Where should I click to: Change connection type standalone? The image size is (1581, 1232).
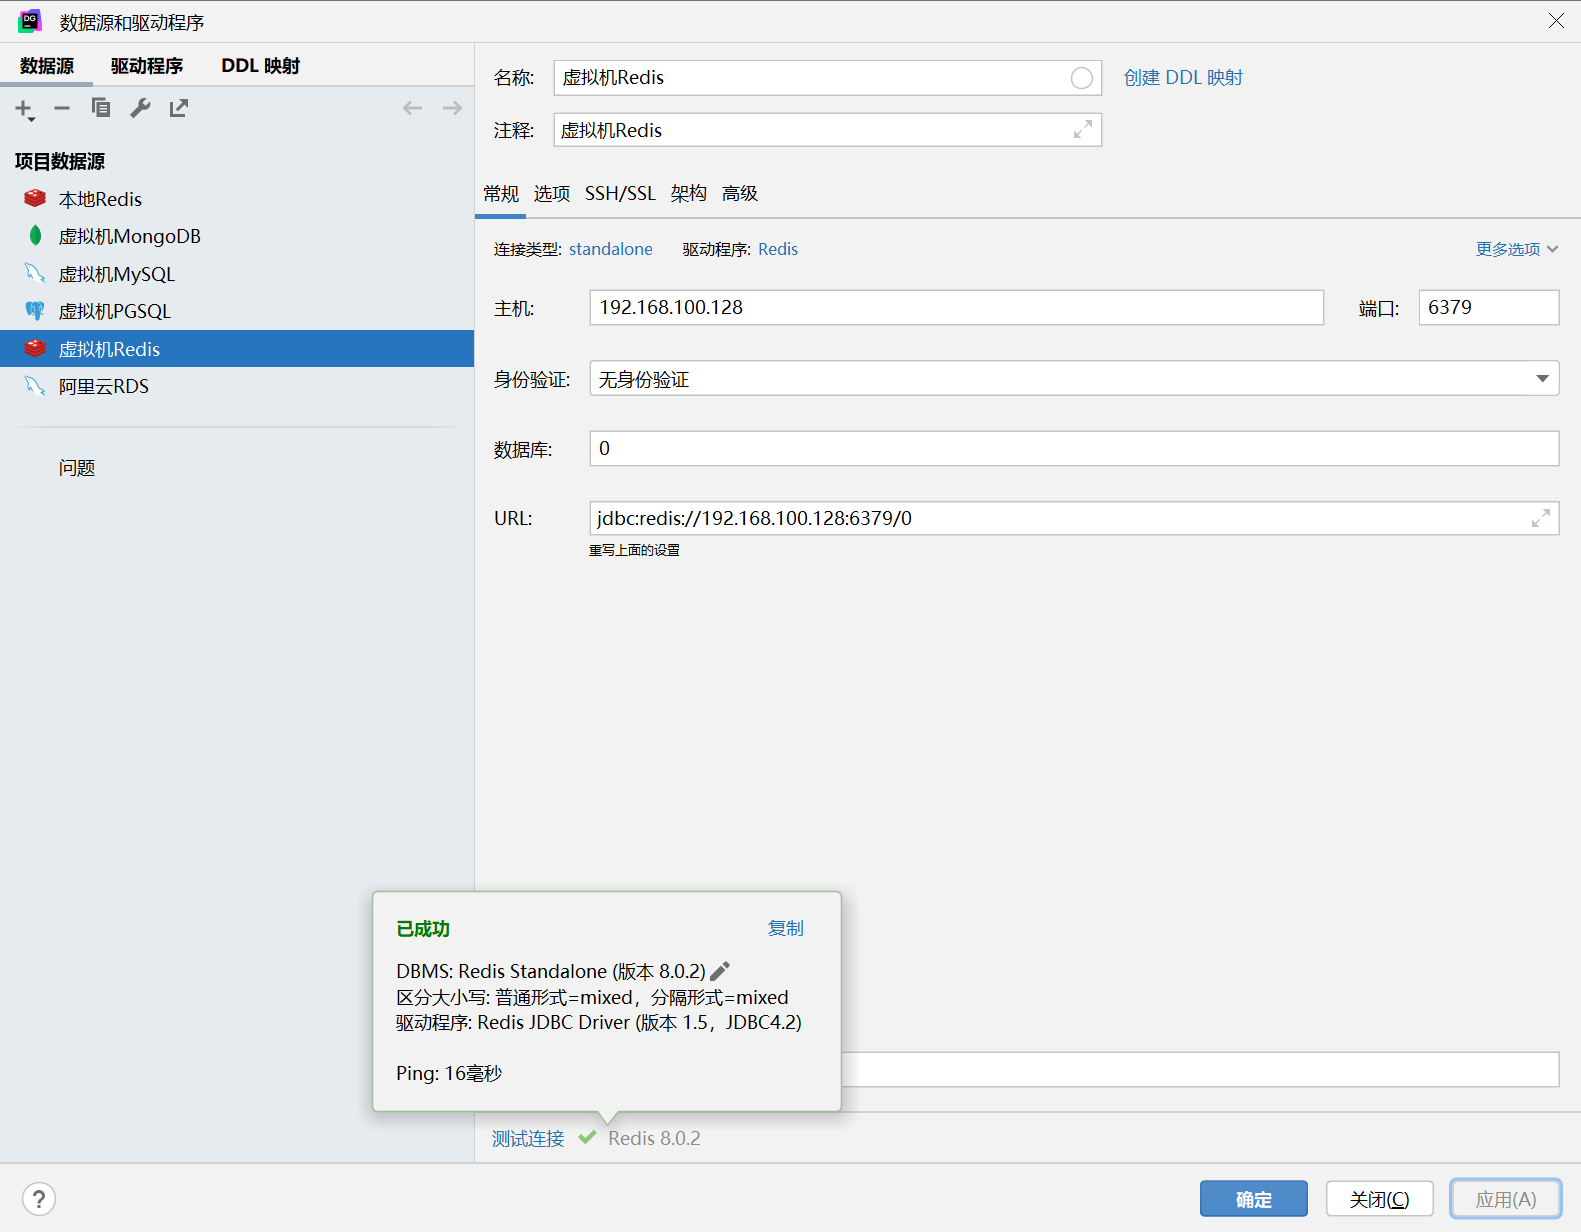611,249
